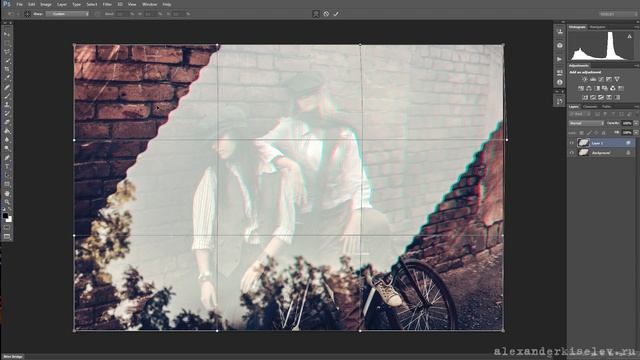Image resolution: width=640 pixels, height=360 pixels.
Task: Select the Crop tool
Action: click(7, 69)
